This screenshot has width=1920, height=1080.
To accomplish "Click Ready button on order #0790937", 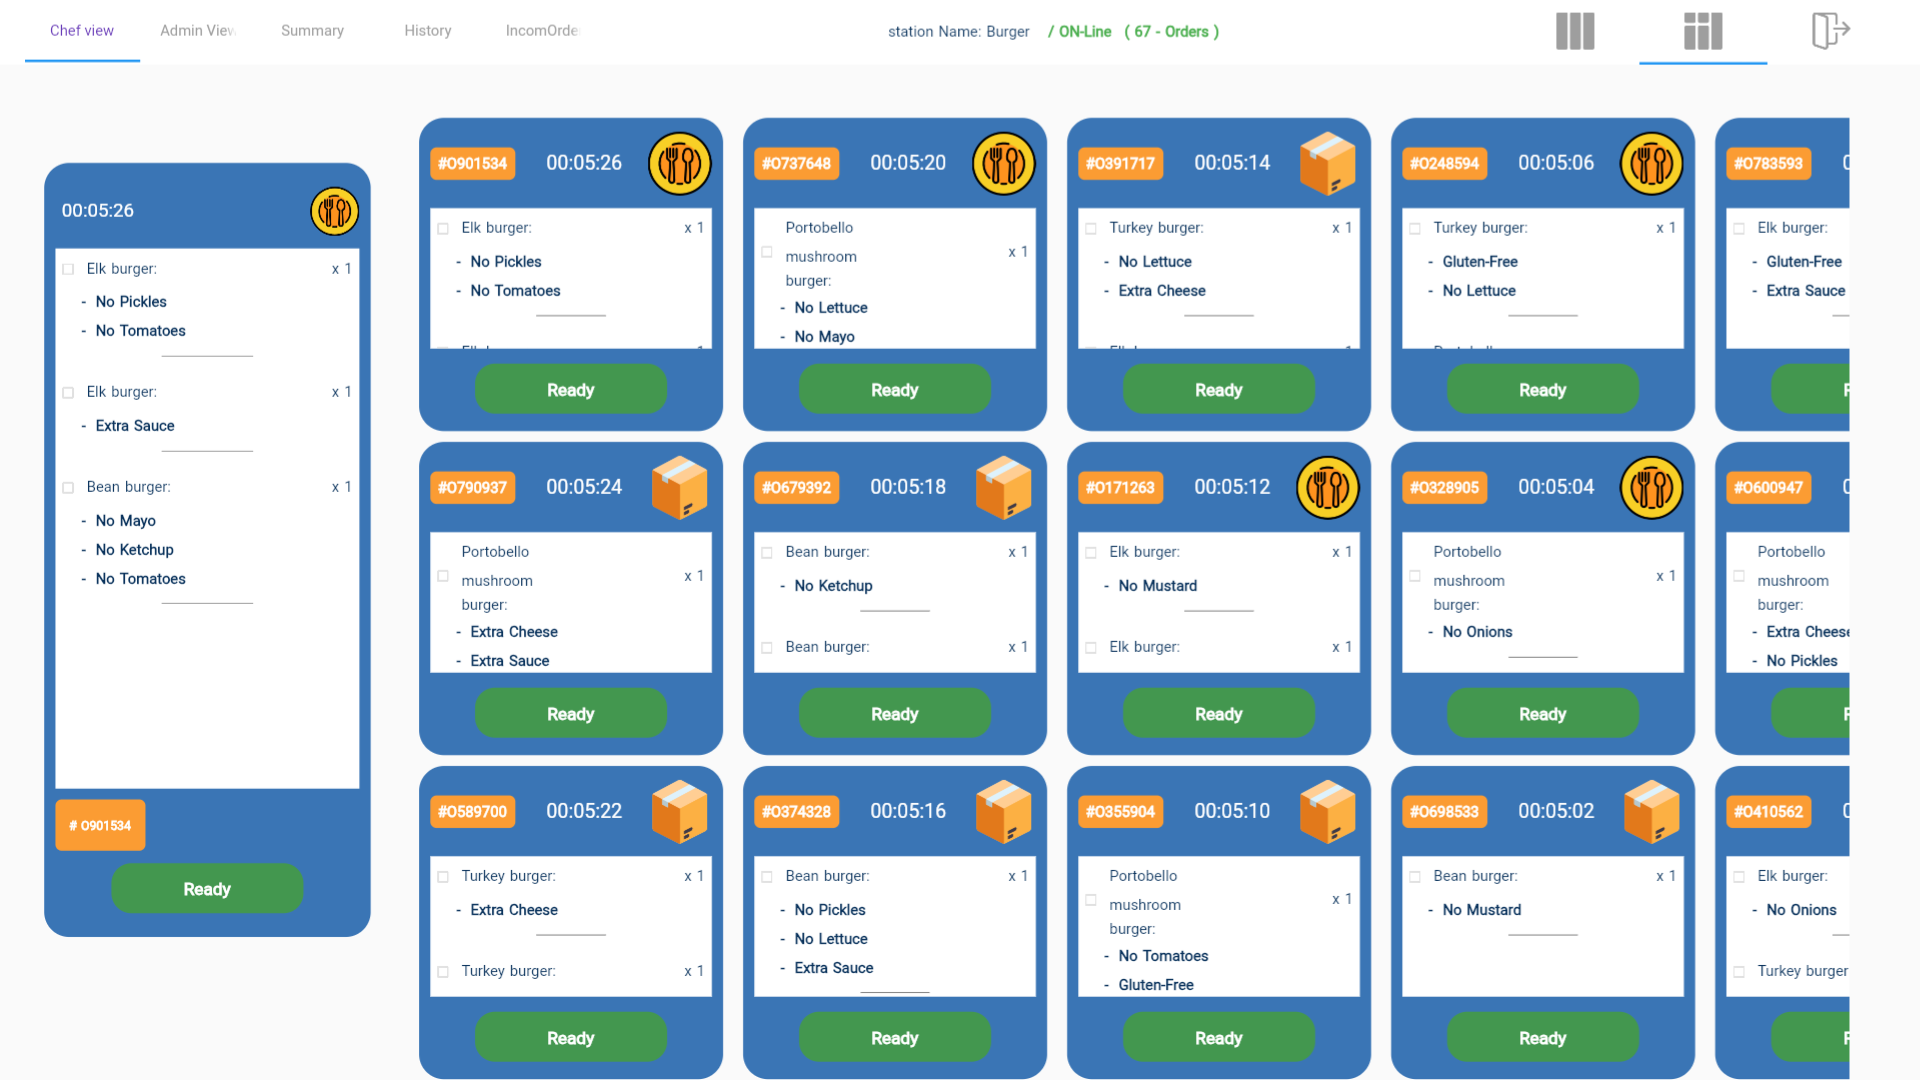I will pos(570,713).
